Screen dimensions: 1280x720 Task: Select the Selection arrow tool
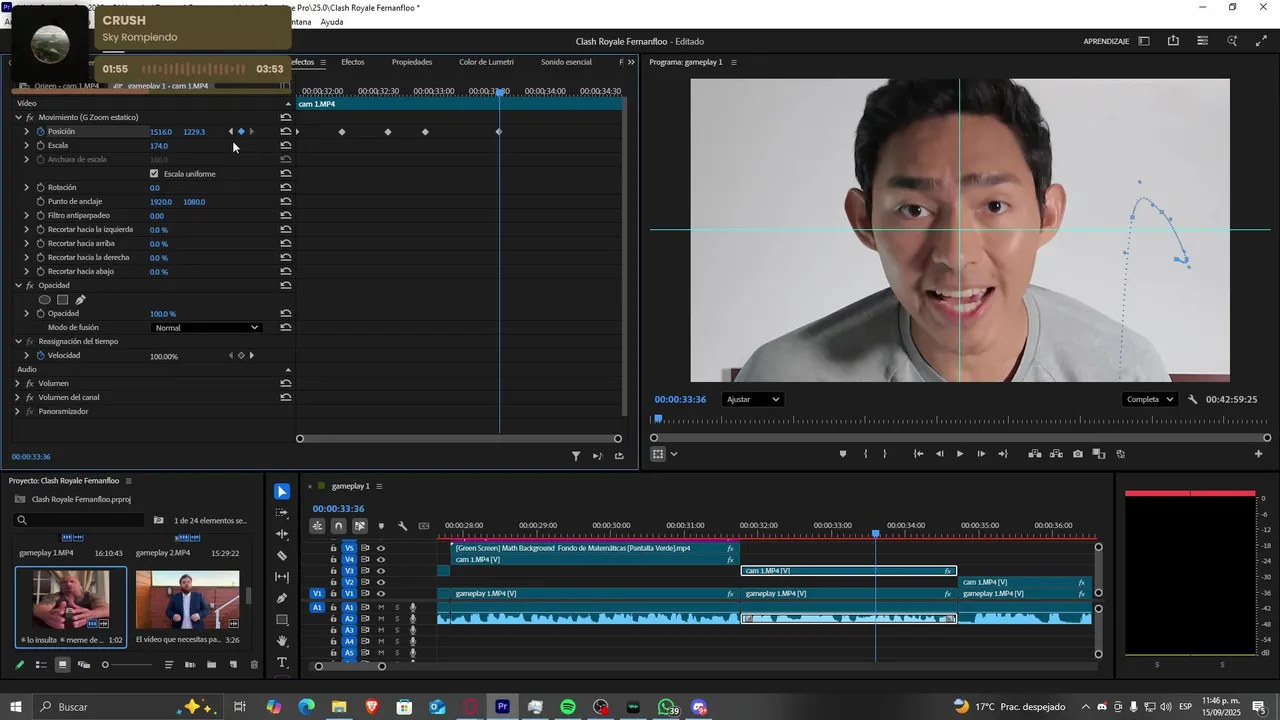click(282, 491)
